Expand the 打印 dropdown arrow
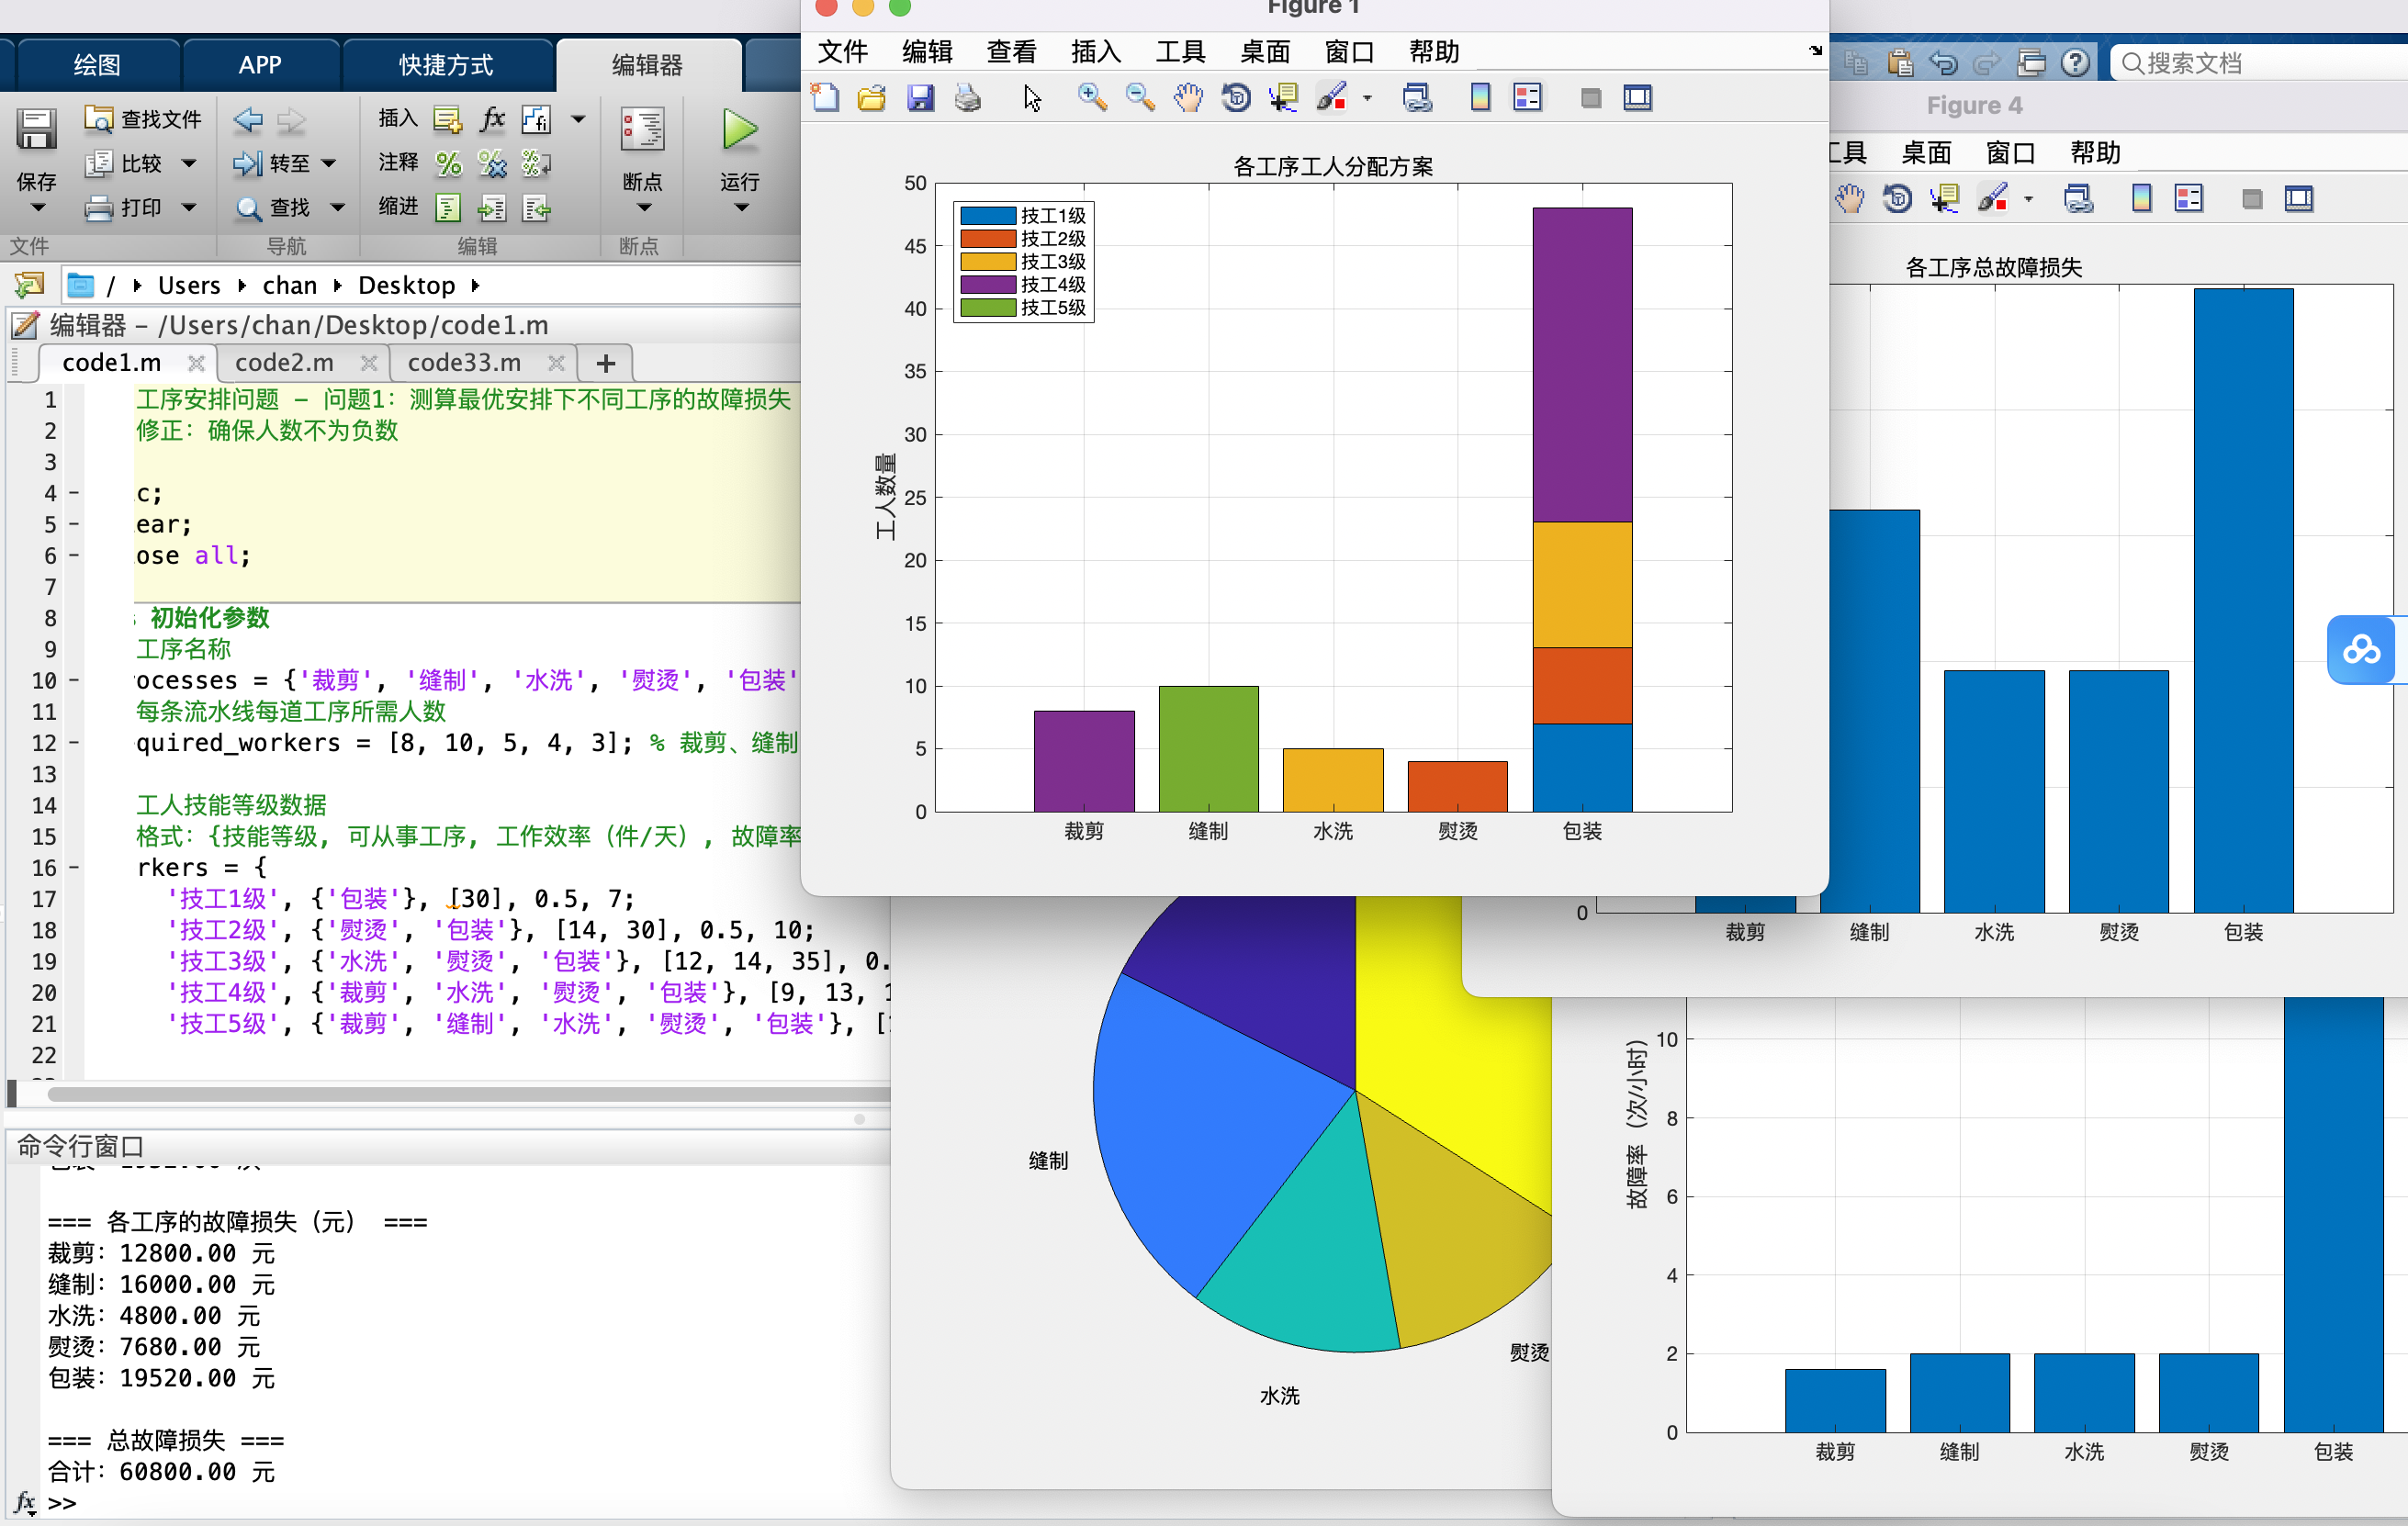 coord(189,208)
